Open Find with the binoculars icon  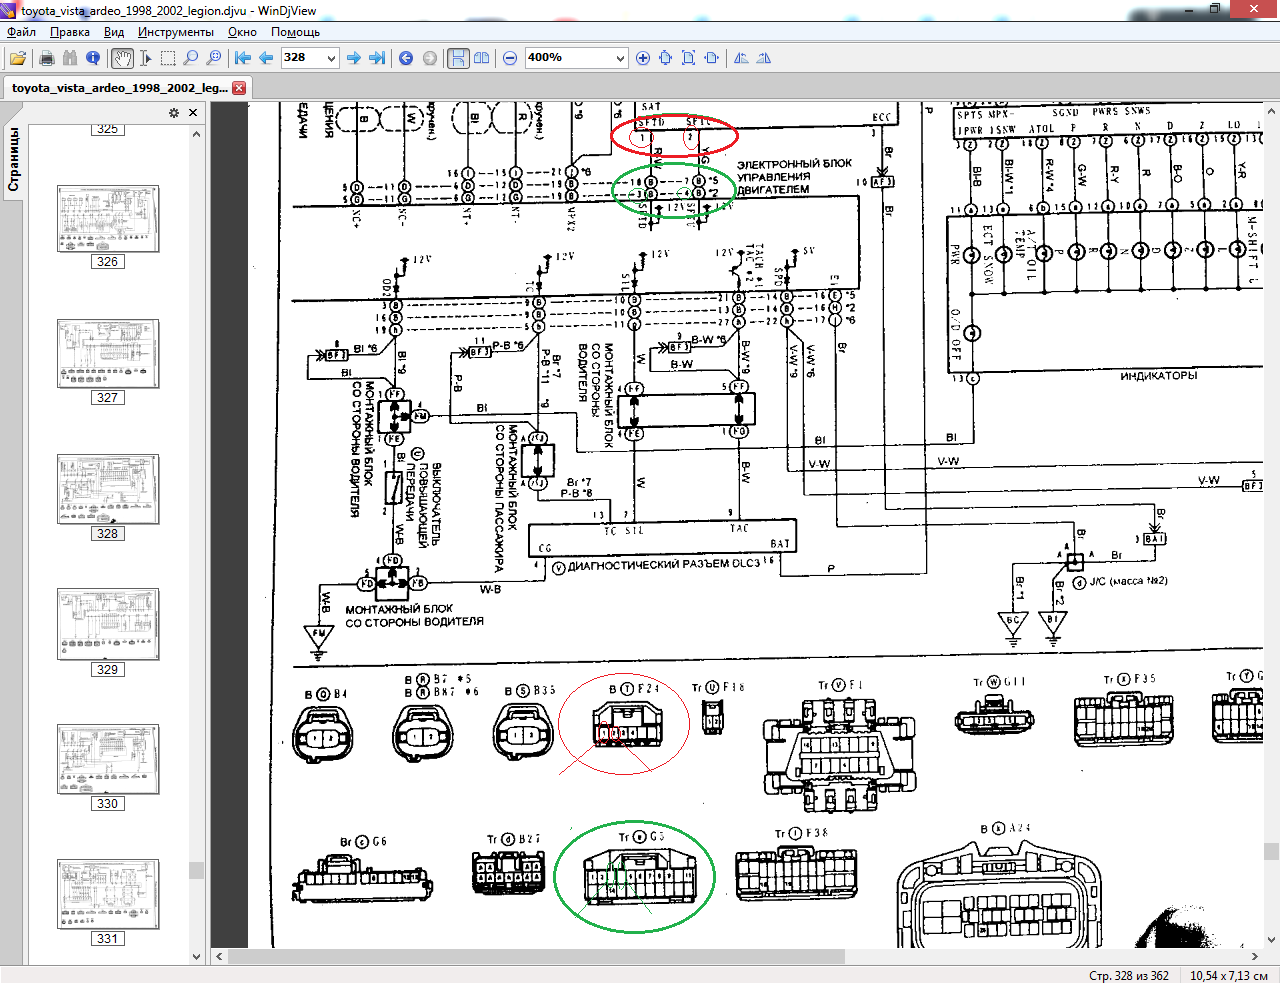coord(69,58)
